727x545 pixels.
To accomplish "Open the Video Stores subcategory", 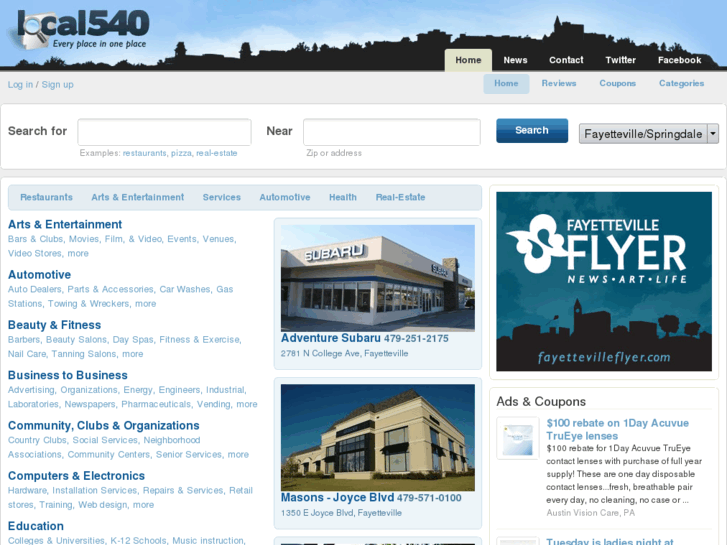I will click(34, 253).
